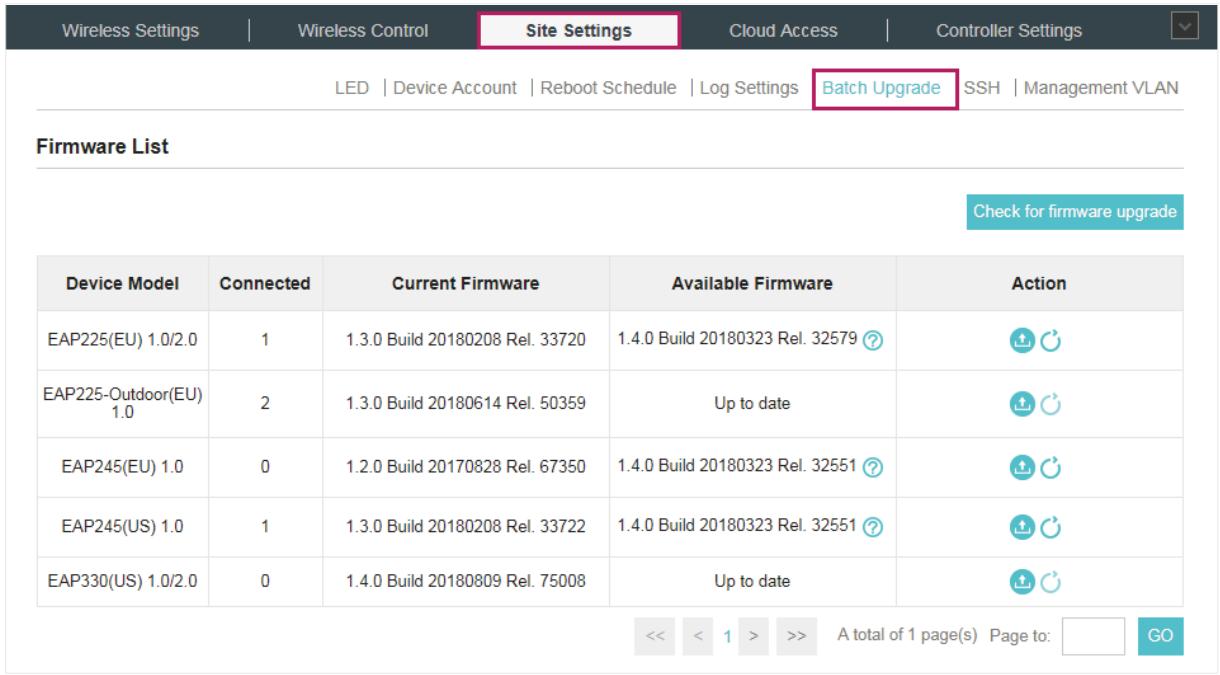
Task: Select EAP245(US) 1.0 model cell
Action: coord(123,527)
